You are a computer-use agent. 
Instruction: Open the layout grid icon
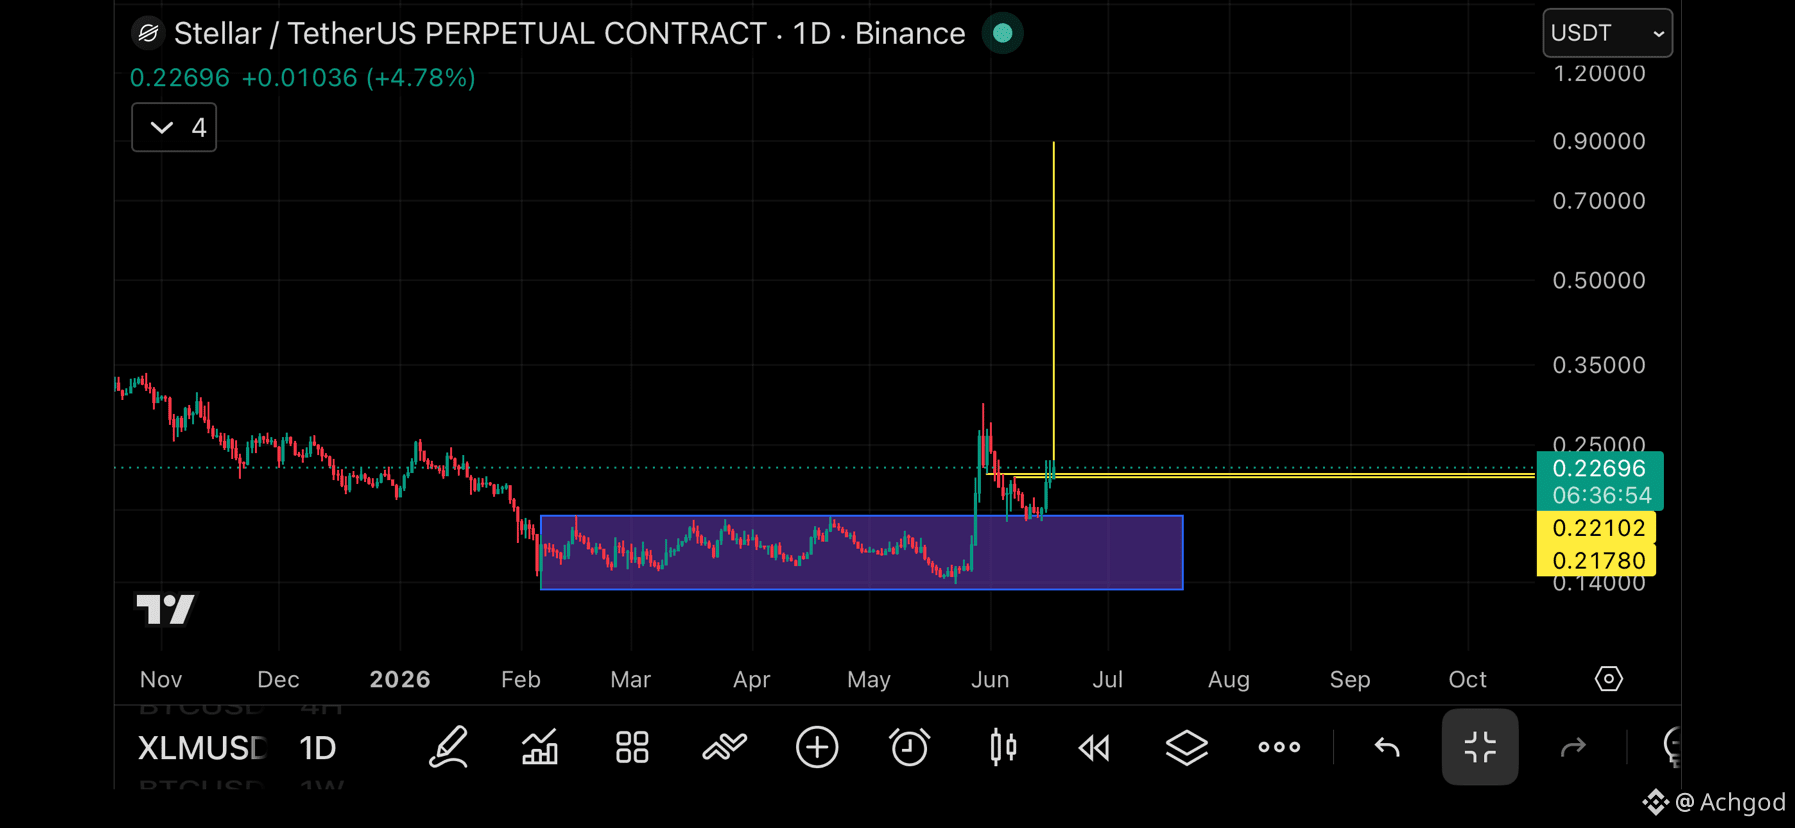632,747
